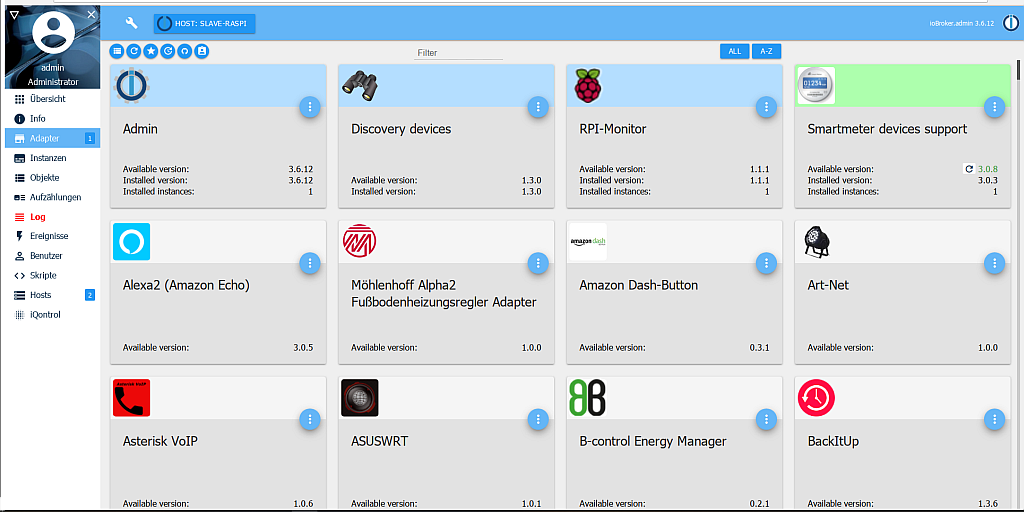Open the three-dot menu on RPI-Monitor

pyautogui.click(x=766, y=107)
